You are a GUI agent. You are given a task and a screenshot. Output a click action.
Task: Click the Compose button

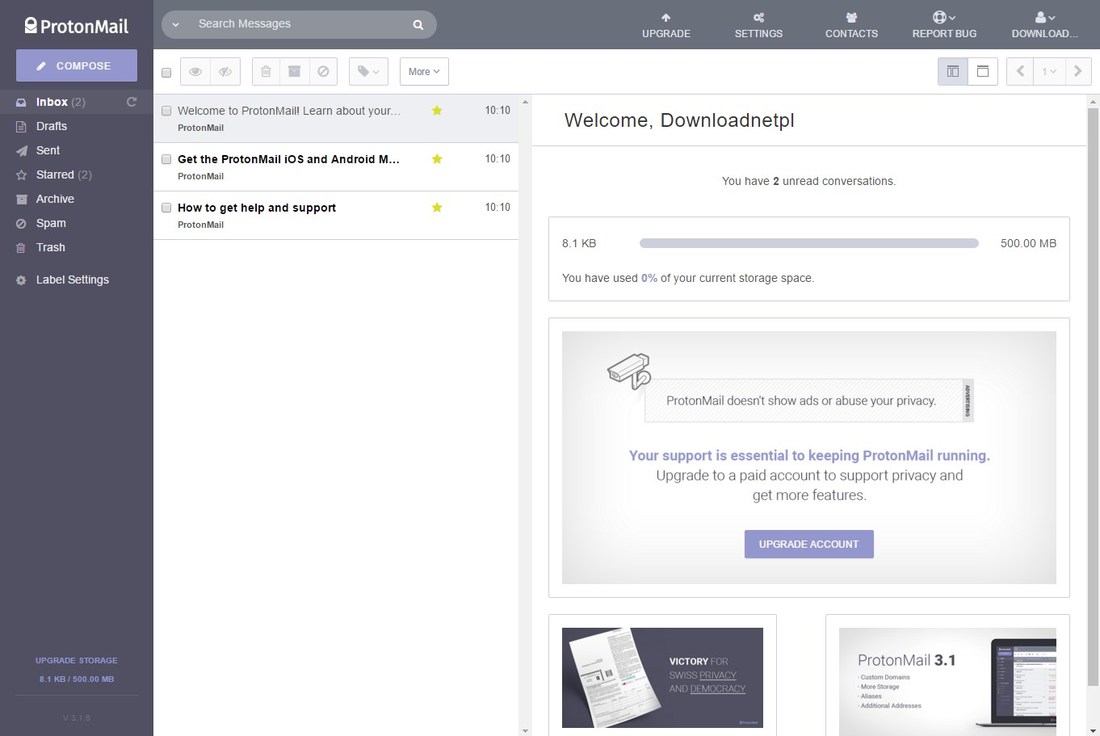pos(76,65)
